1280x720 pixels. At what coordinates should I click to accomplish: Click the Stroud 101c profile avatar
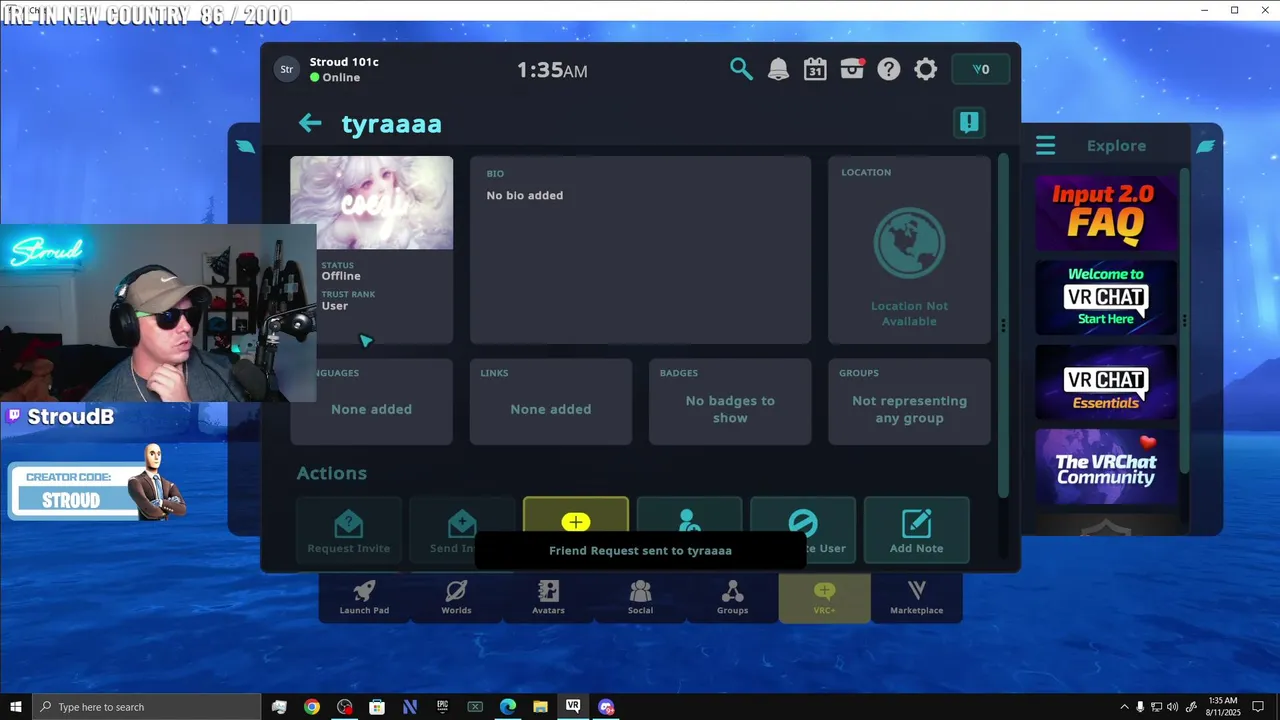286,69
